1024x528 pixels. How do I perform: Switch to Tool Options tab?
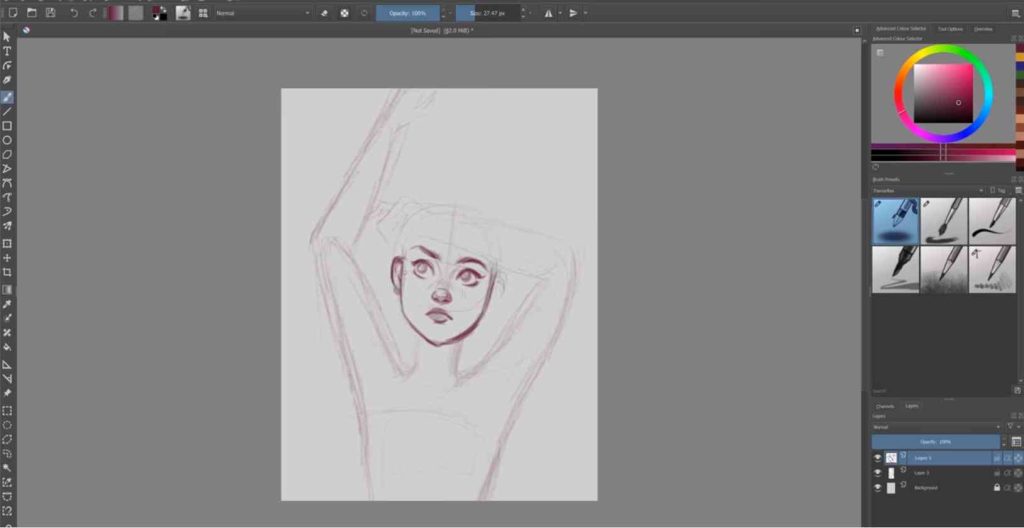pyautogui.click(x=950, y=29)
